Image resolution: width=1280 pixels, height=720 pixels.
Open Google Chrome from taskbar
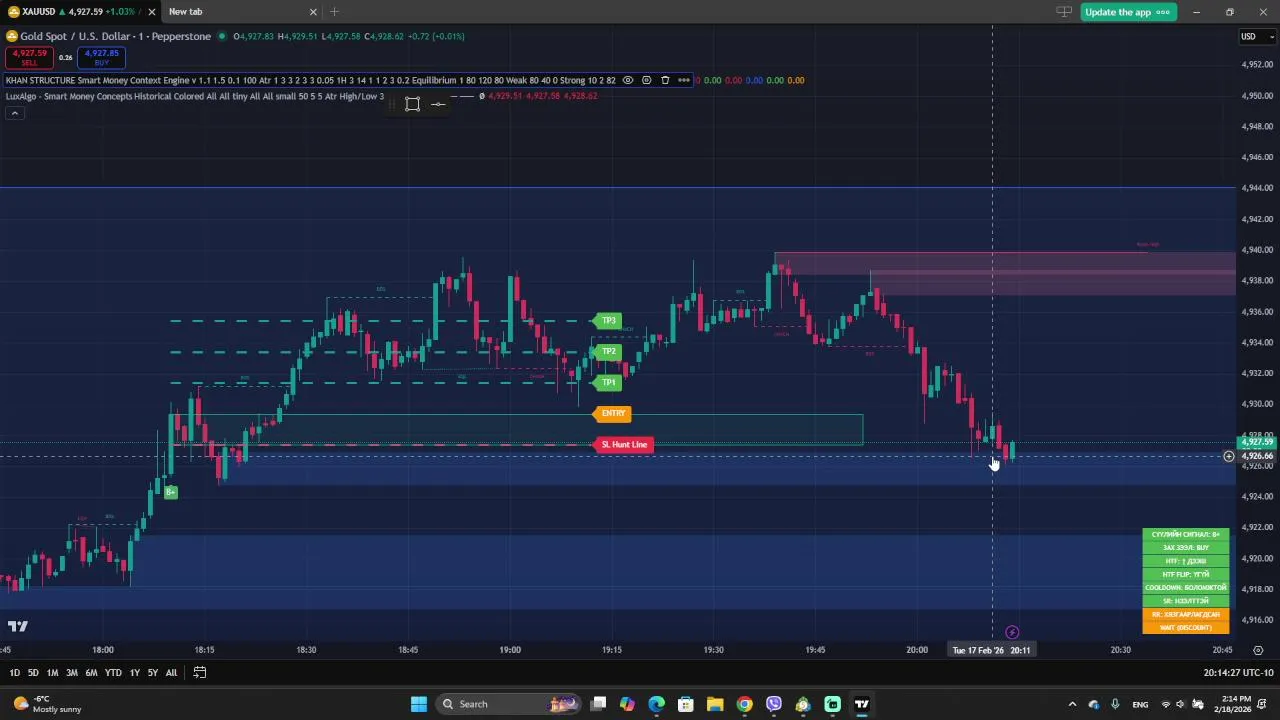point(744,704)
